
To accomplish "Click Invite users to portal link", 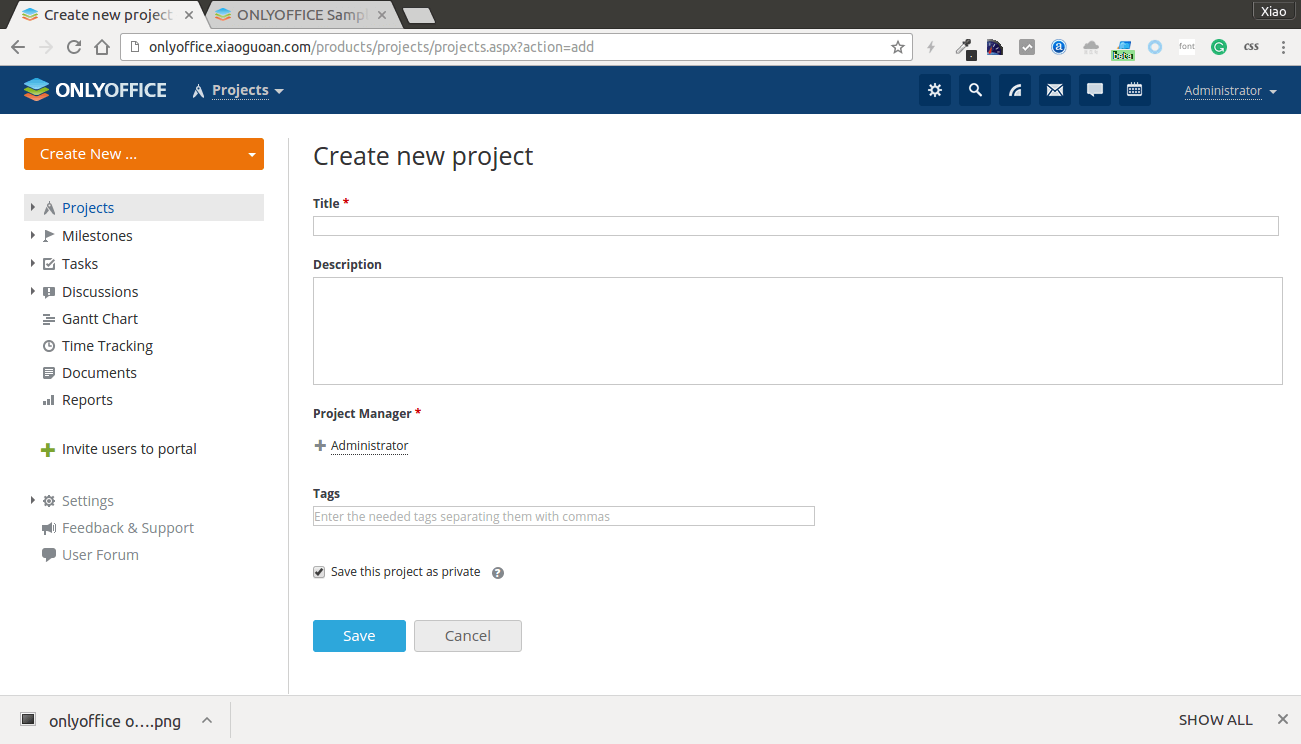I will tap(129, 449).
